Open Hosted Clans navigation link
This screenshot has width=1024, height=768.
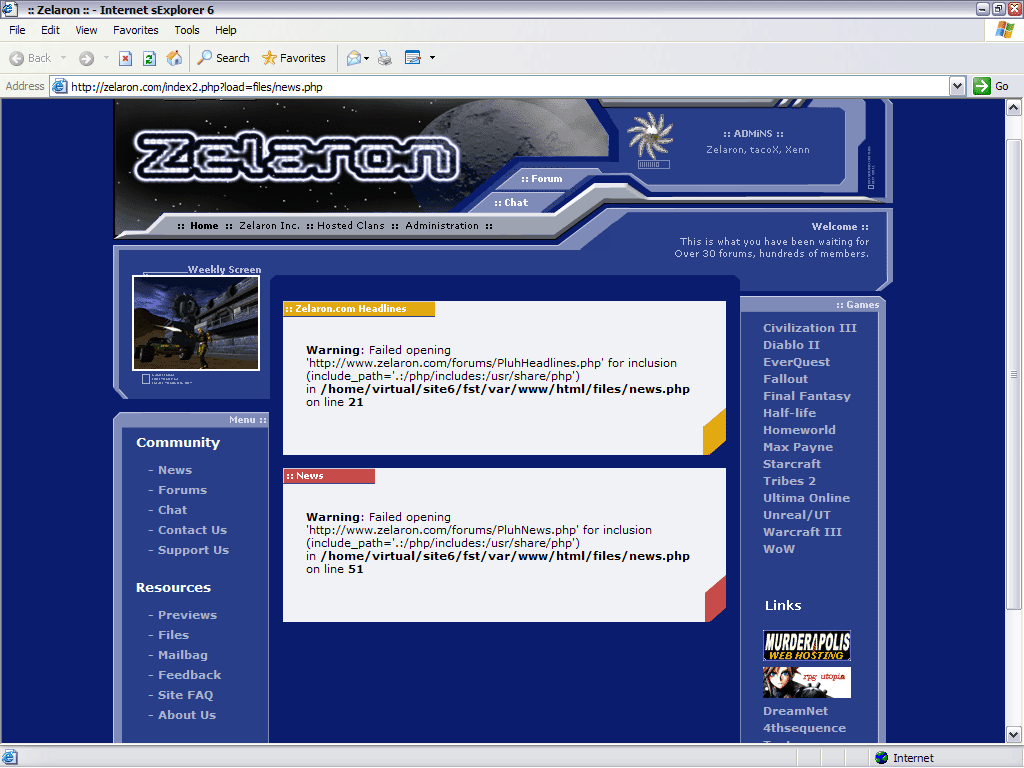351,225
